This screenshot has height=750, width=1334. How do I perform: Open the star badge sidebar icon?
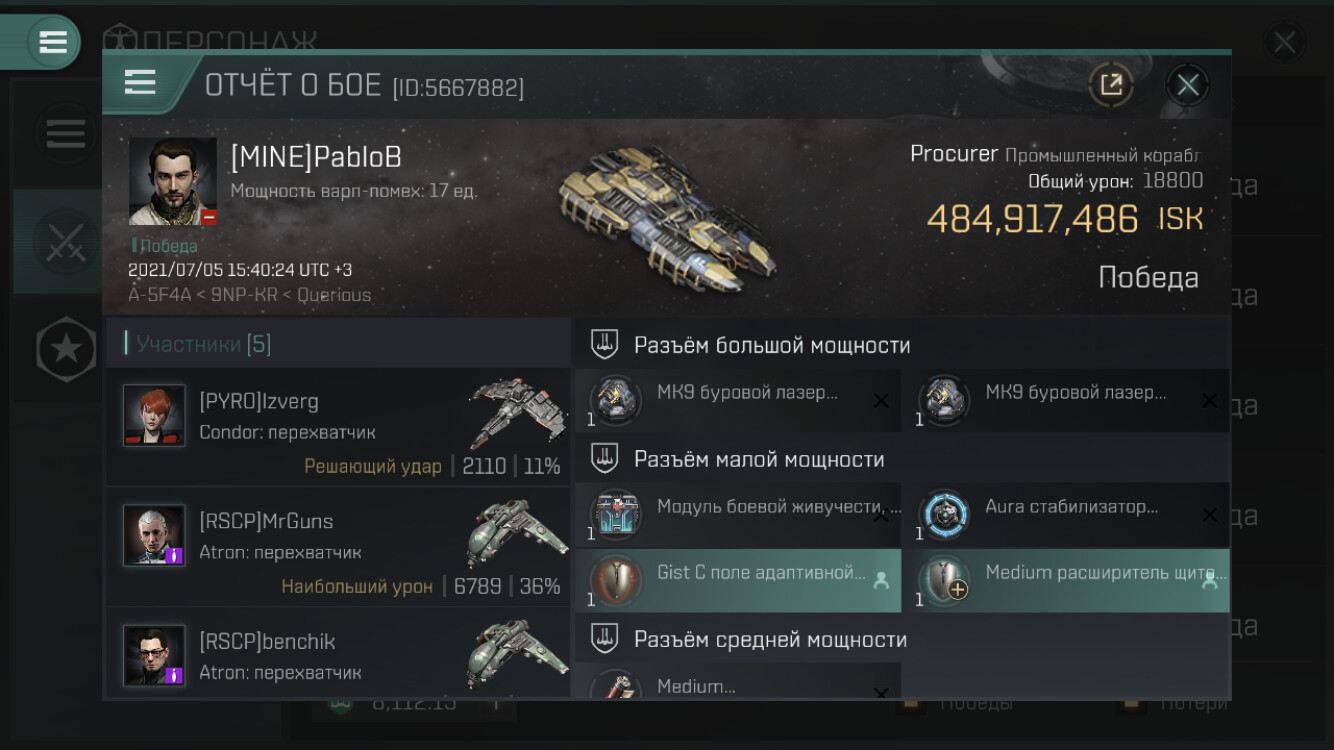[x=66, y=349]
